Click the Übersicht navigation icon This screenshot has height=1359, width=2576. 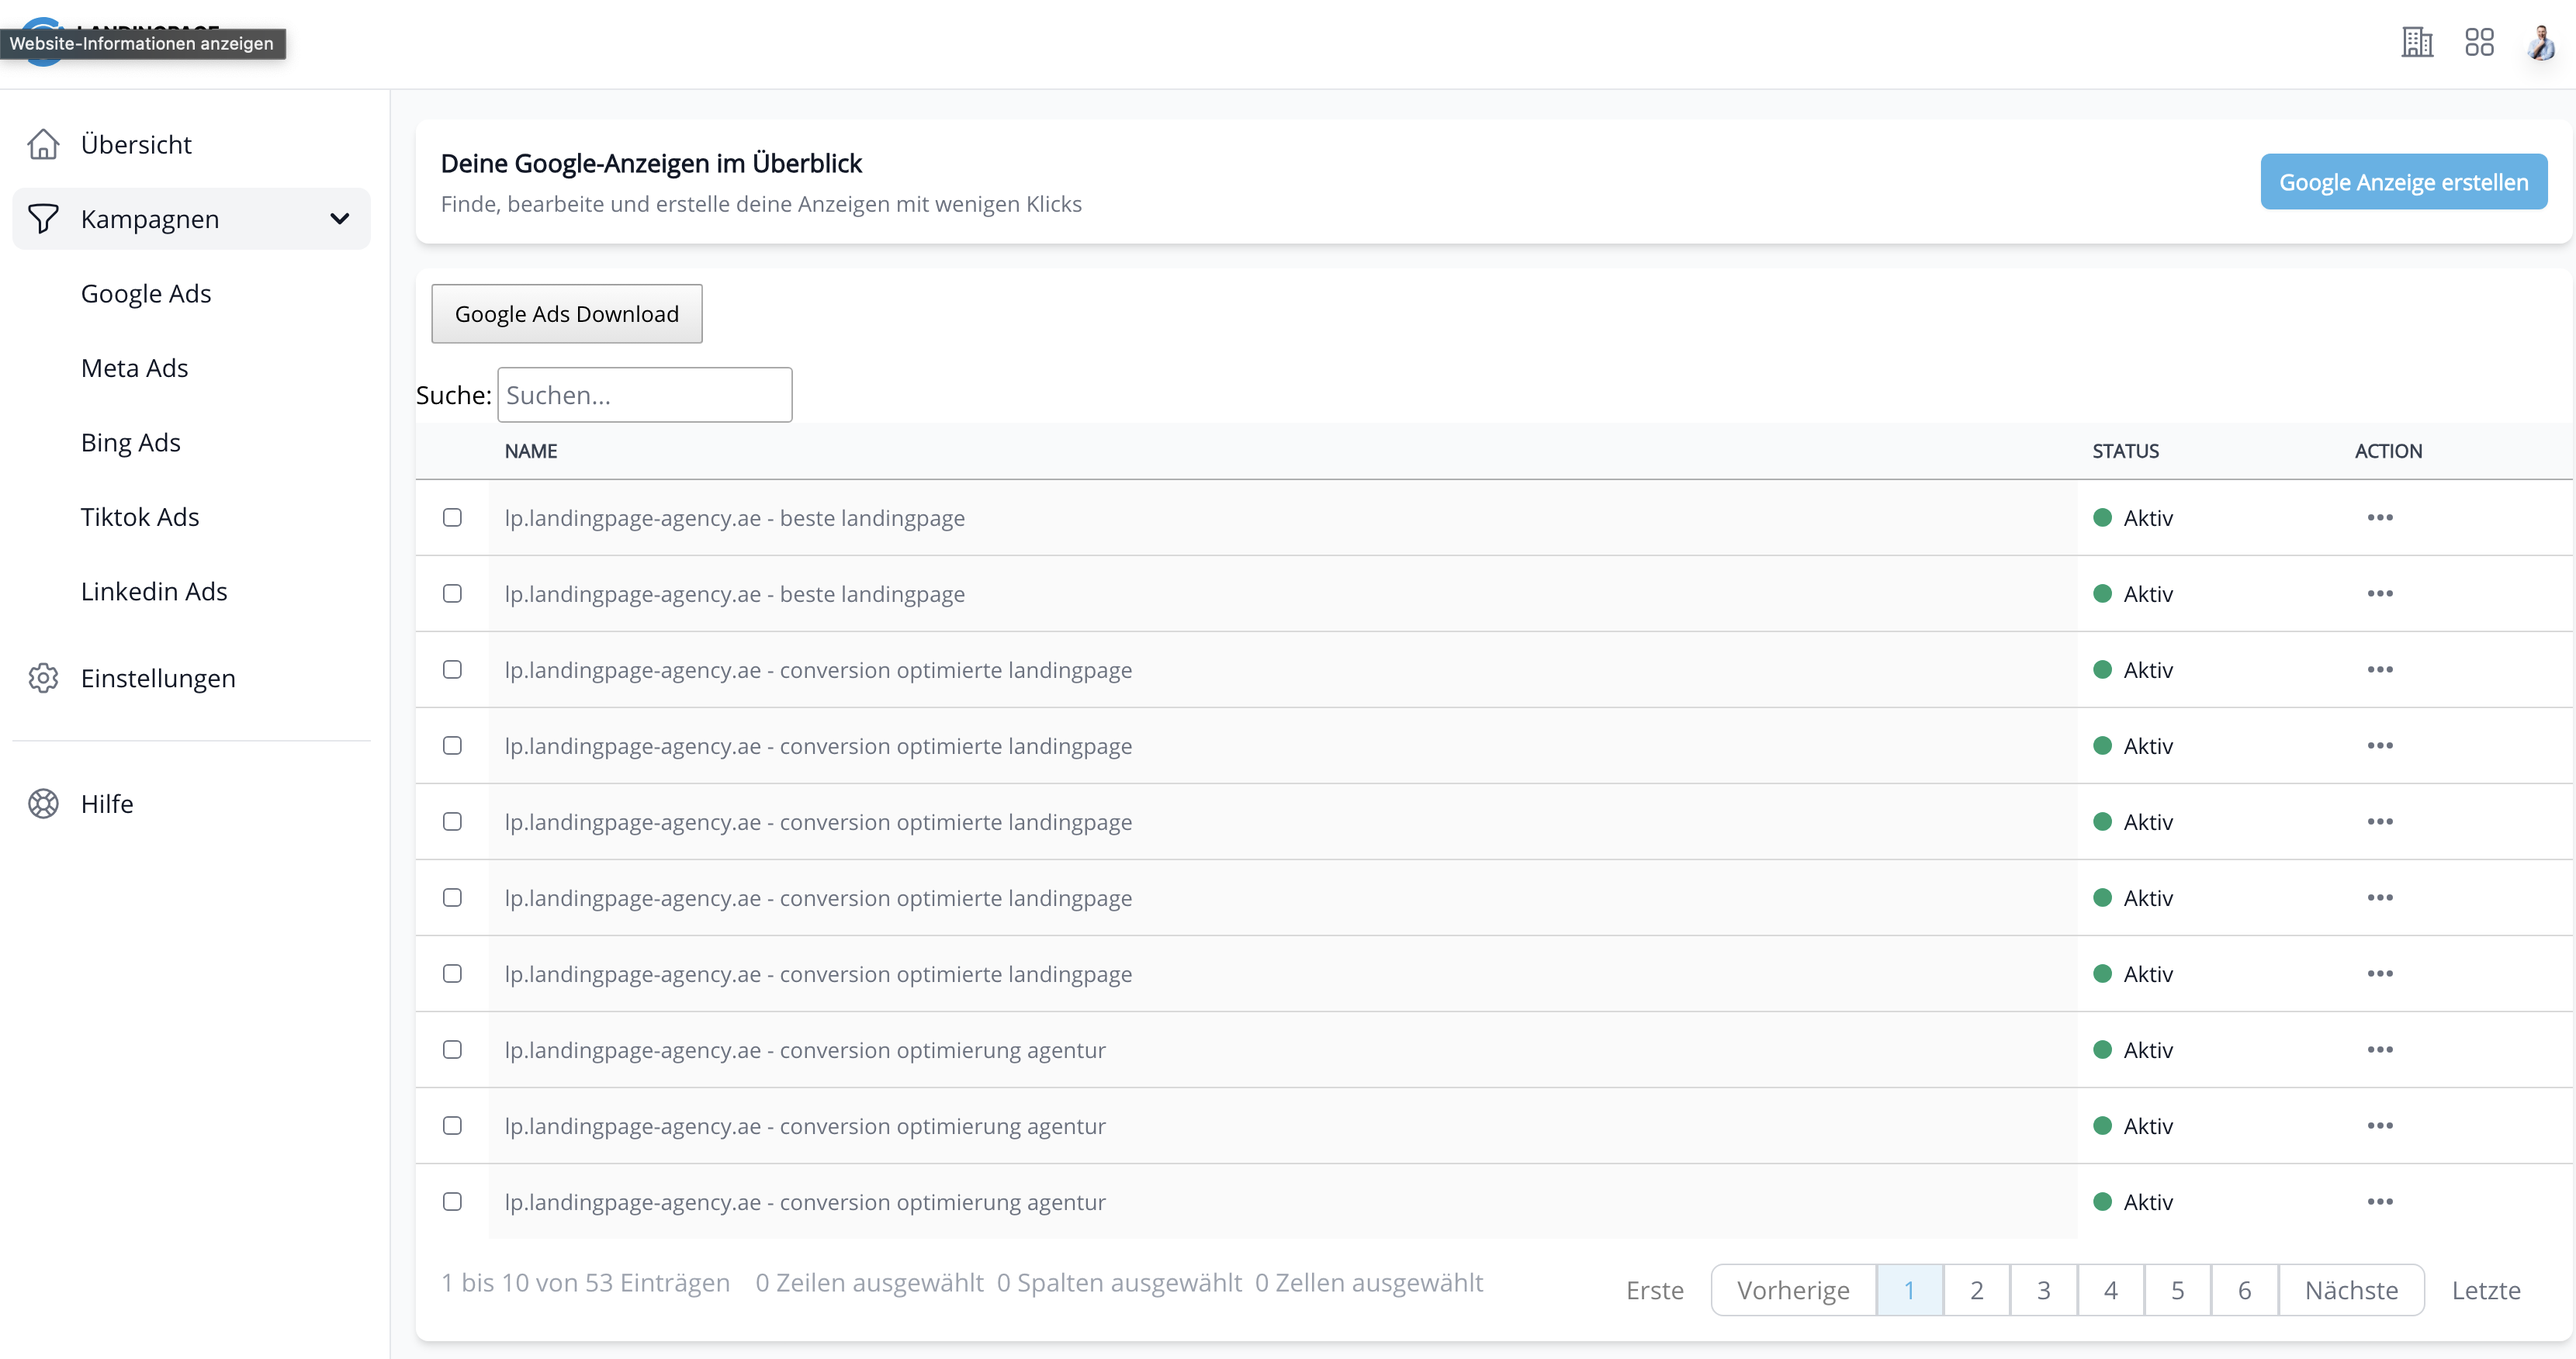(x=44, y=143)
